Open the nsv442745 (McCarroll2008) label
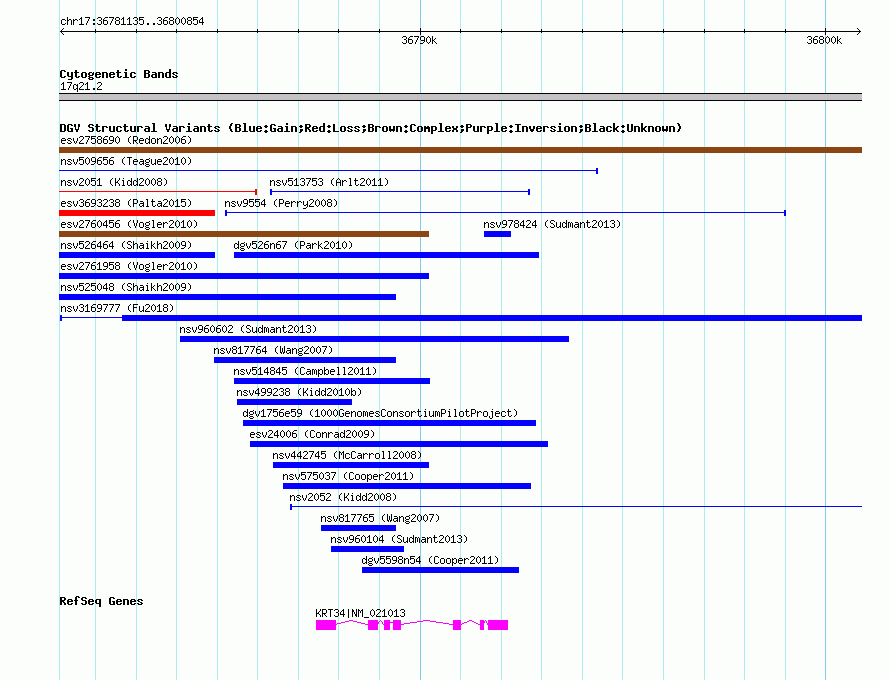 (x=347, y=455)
